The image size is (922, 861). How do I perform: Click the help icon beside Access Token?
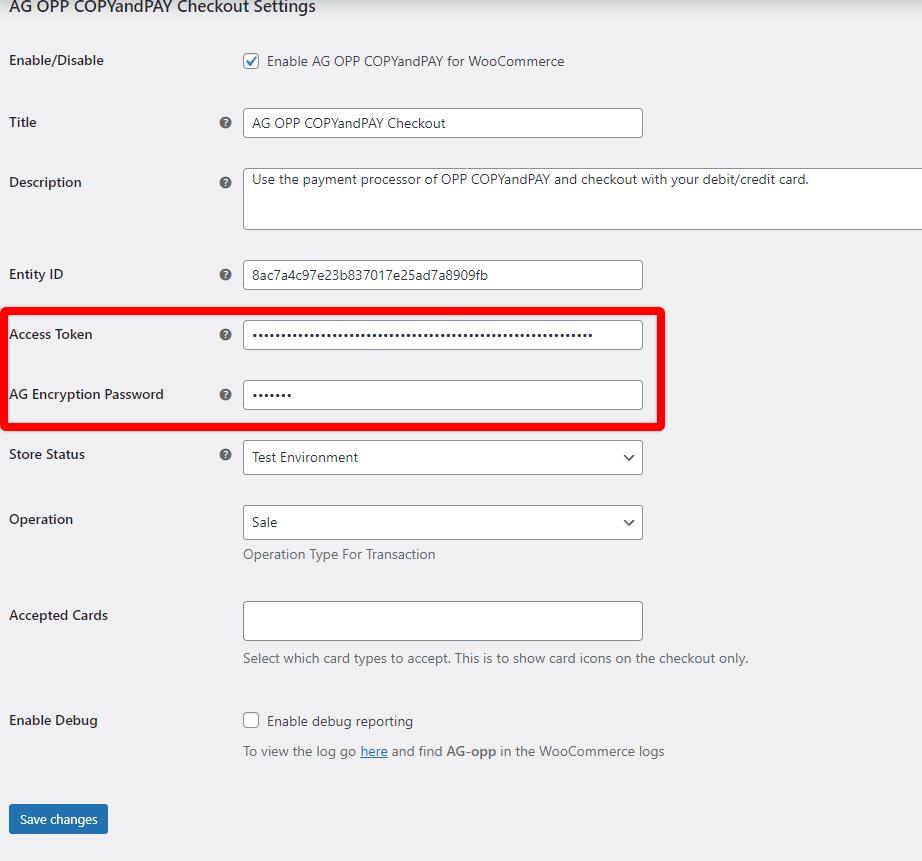click(x=225, y=334)
